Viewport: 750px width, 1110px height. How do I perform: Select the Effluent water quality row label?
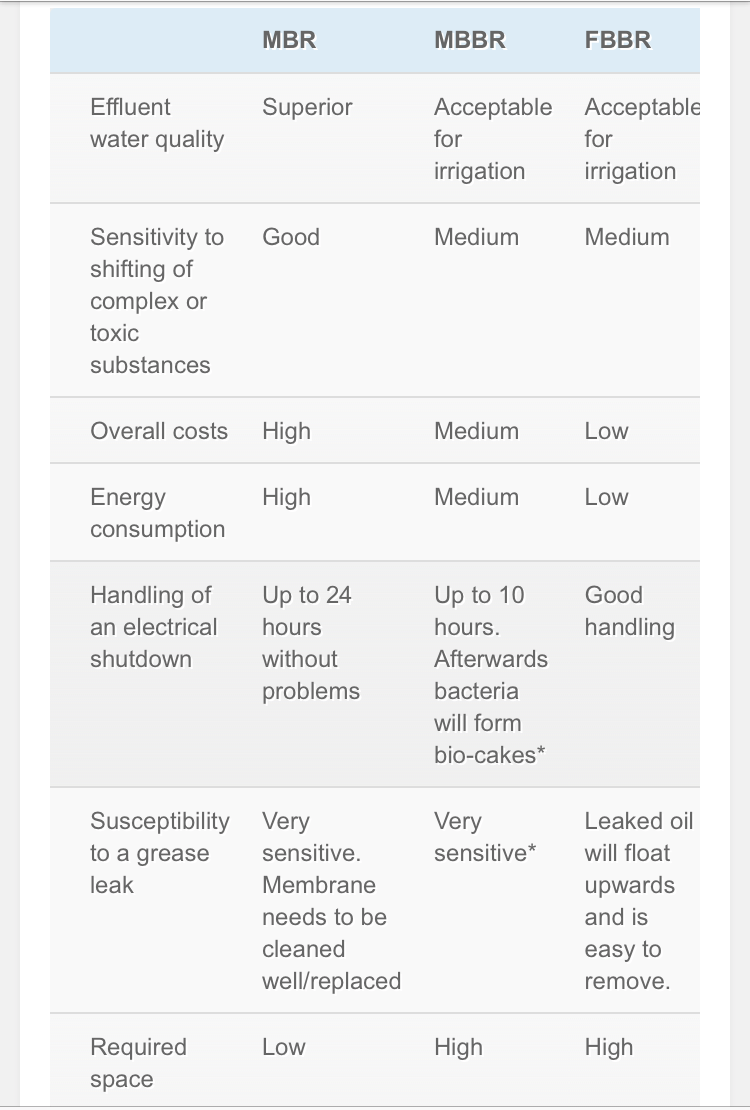click(157, 123)
